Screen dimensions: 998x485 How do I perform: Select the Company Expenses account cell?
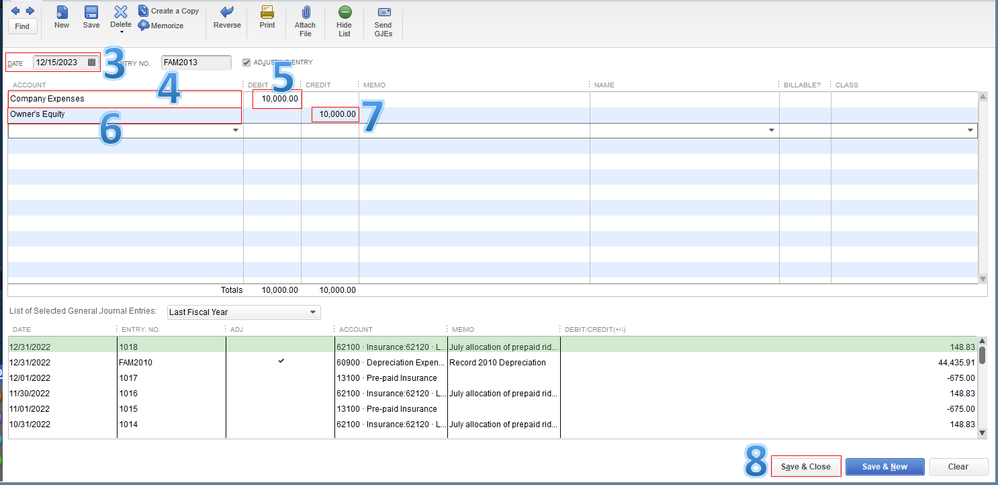coord(125,99)
